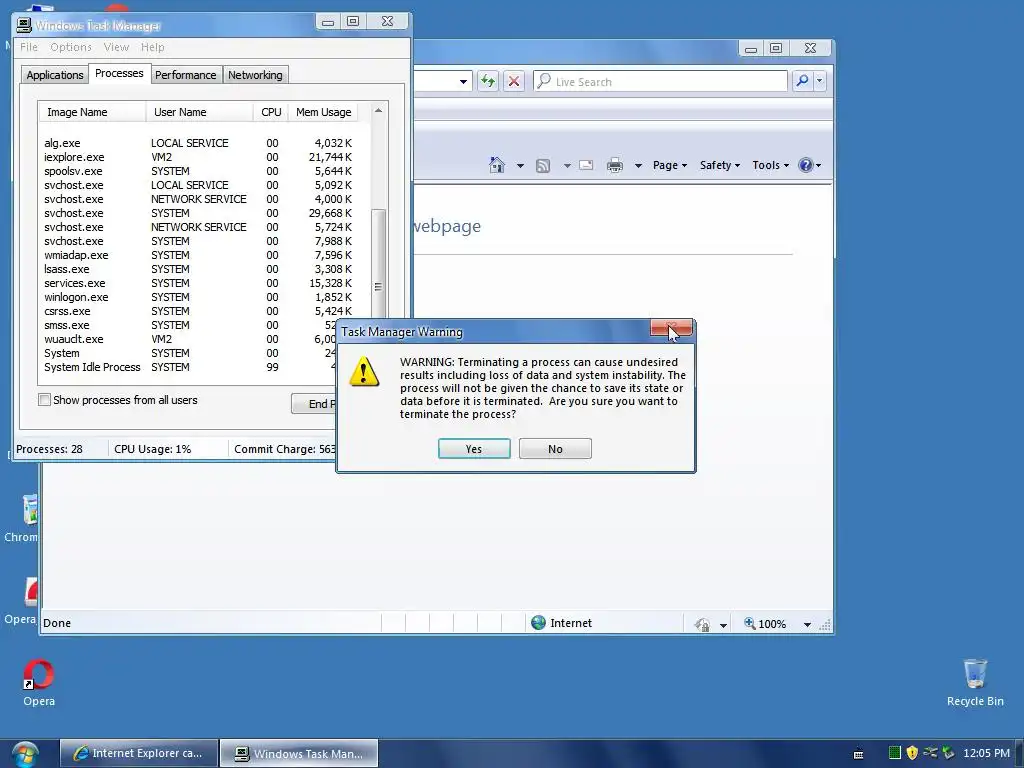The image size is (1024, 768).
Task: Open Task Manager Options menu
Action: [71, 47]
